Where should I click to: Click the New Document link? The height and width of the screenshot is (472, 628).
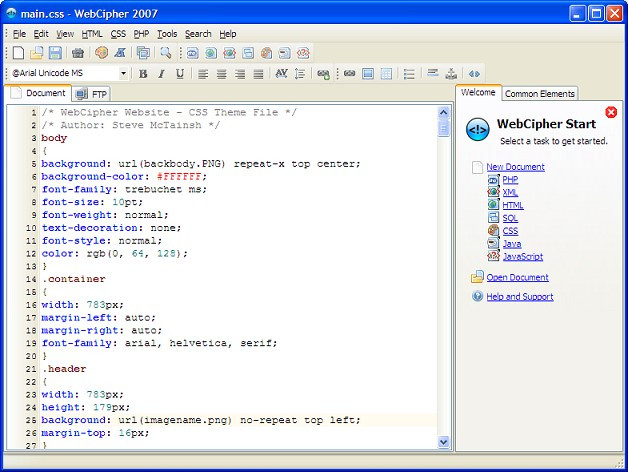(x=515, y=167)
